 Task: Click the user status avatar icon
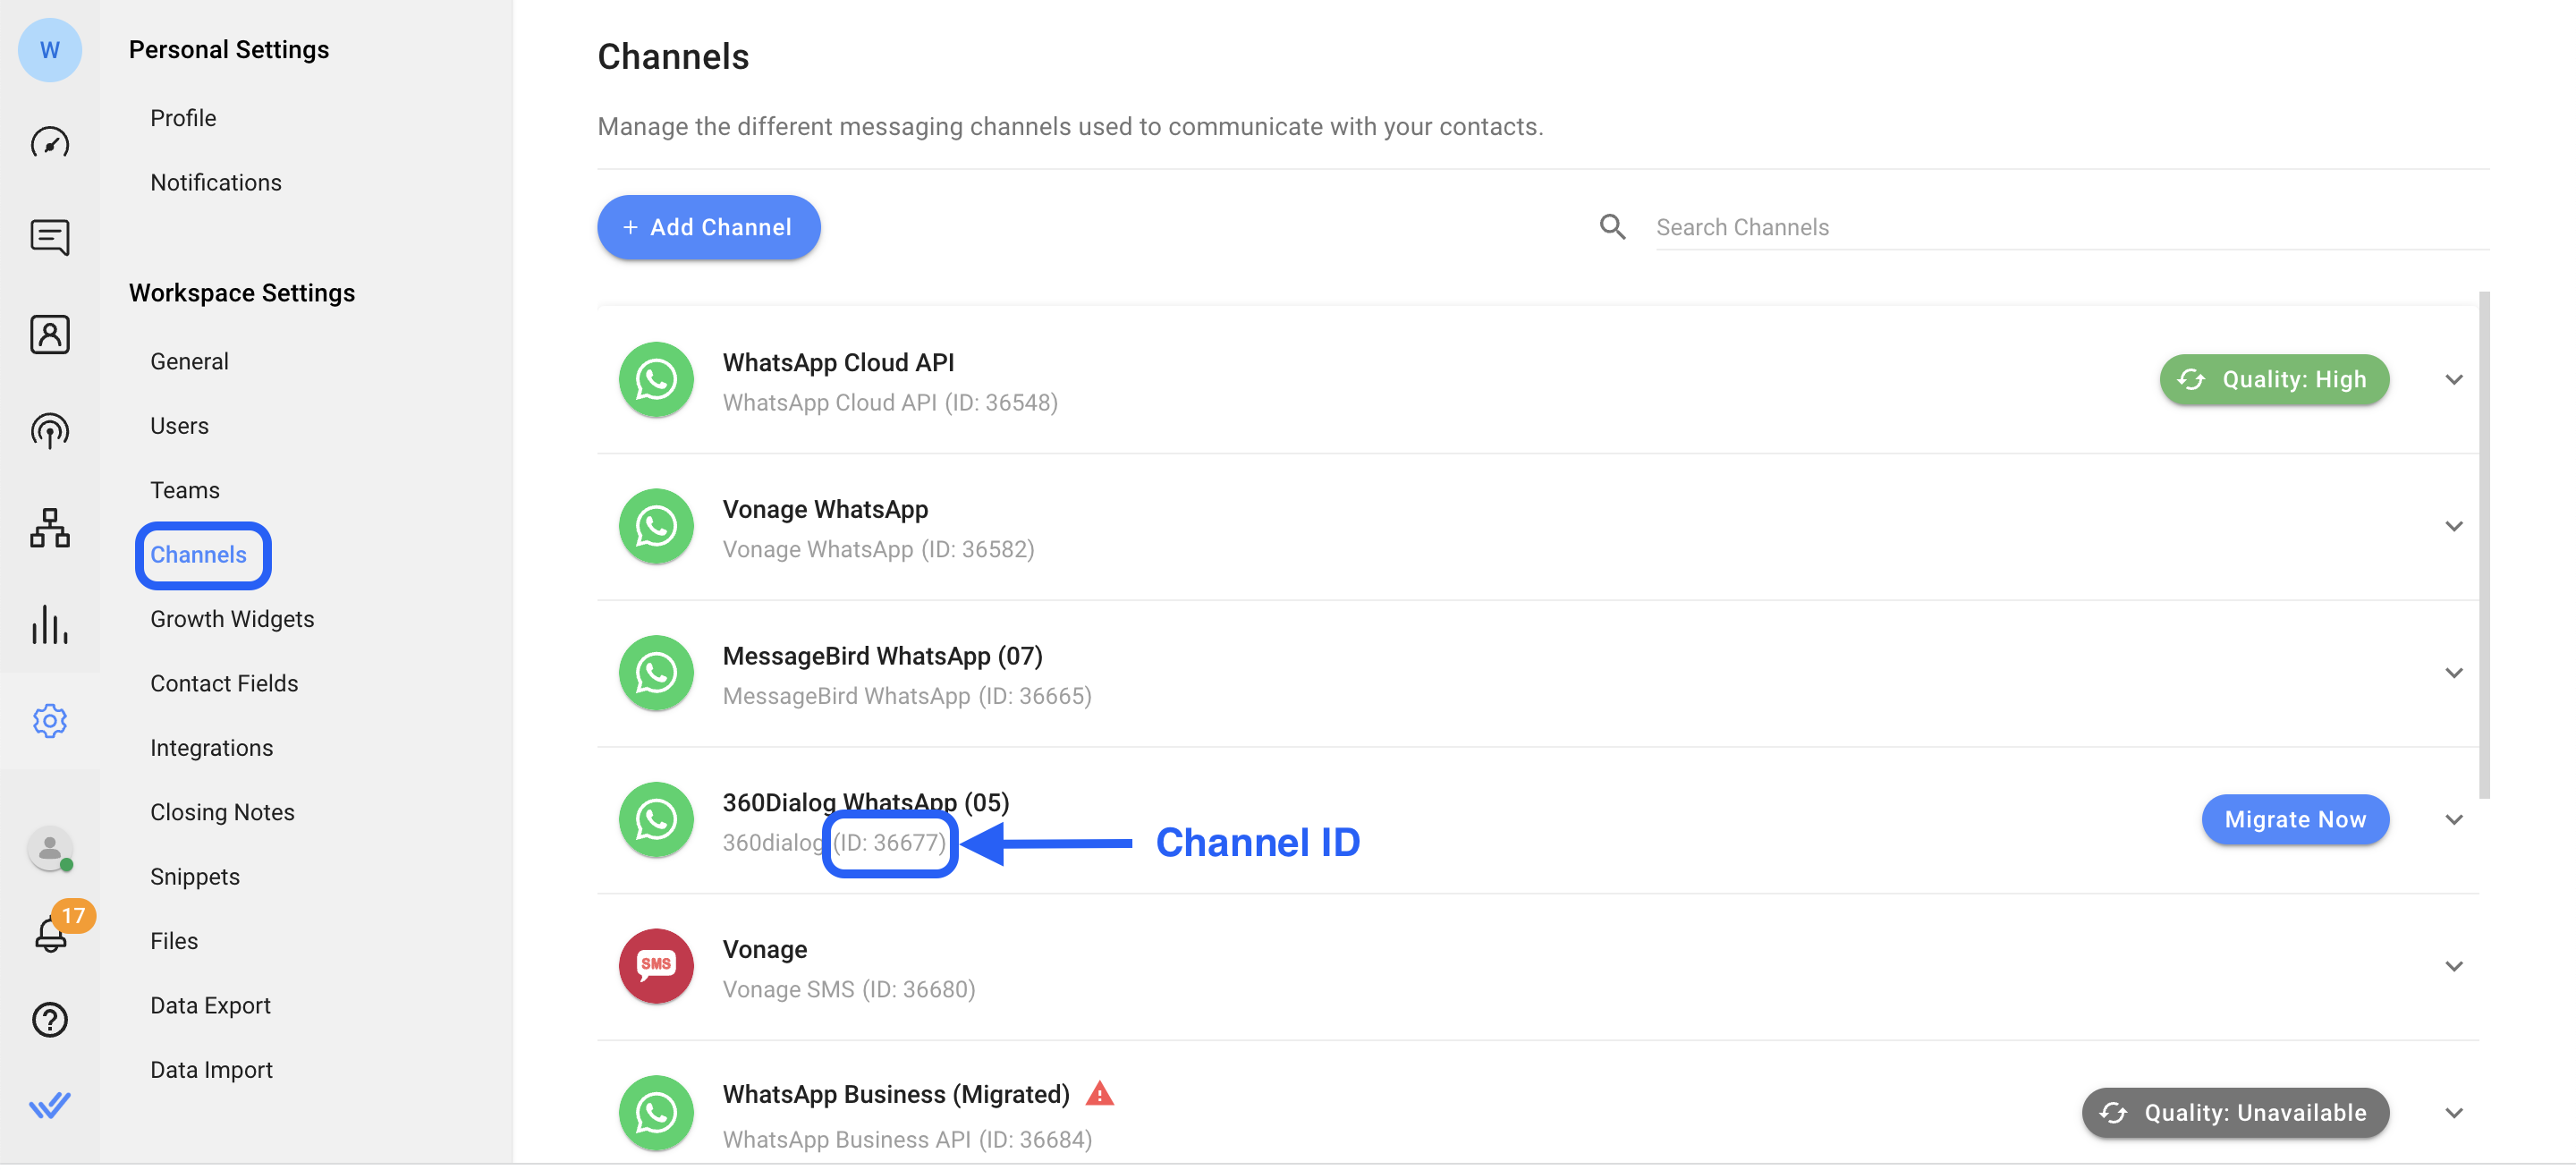coord(49,850)
